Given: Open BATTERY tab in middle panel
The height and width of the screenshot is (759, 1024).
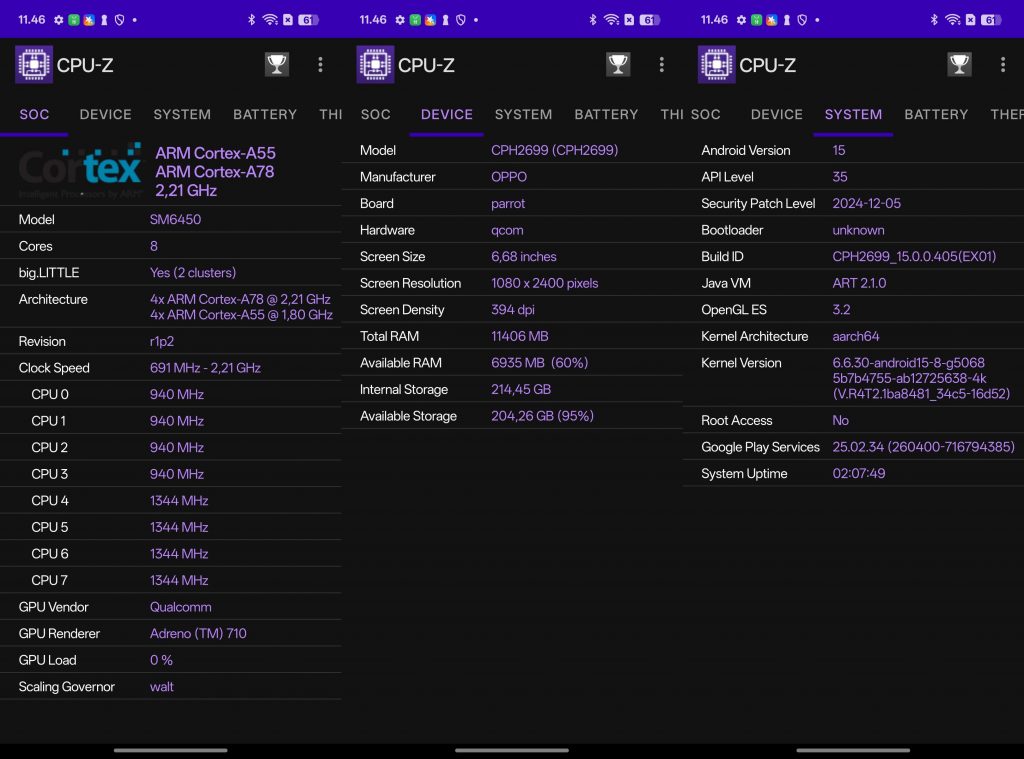Looking at the screenshot, I should click(x=606, y=114).
